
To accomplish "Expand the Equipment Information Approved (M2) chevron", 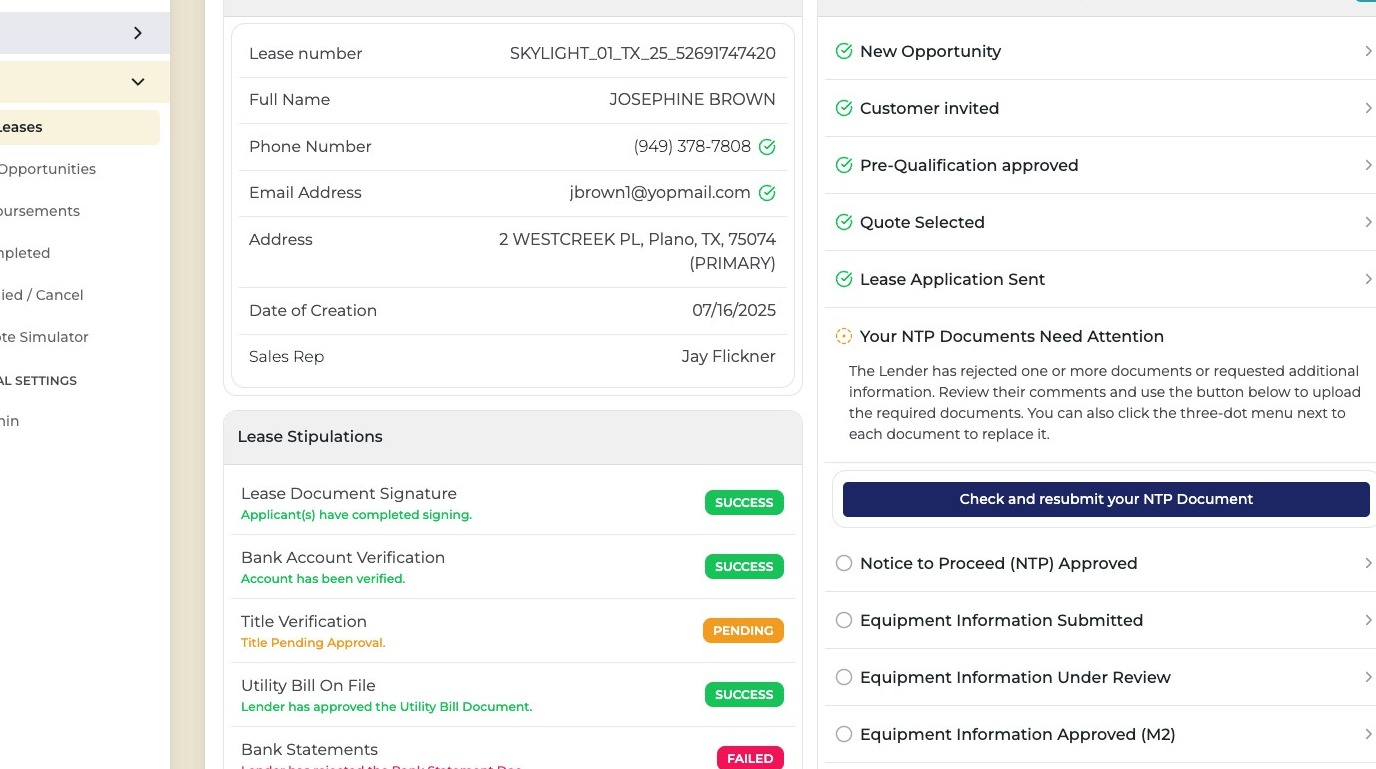I will pos(1368,734).
